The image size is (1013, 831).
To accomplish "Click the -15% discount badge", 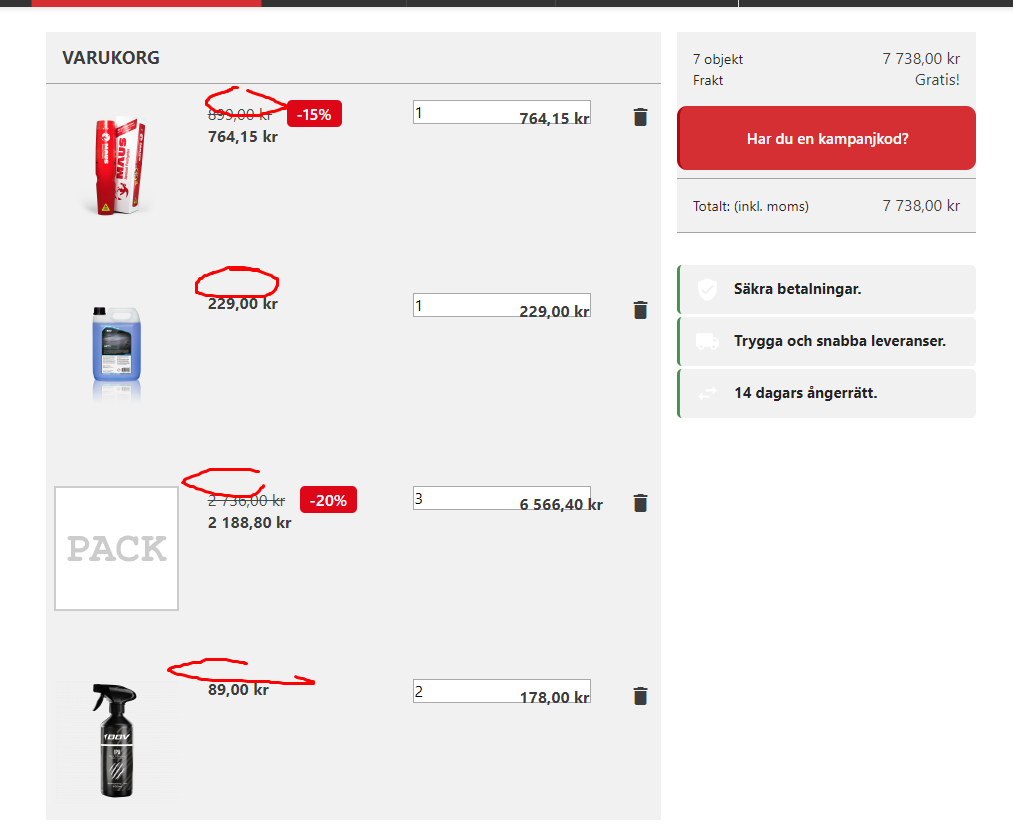I will click(314, 114).
